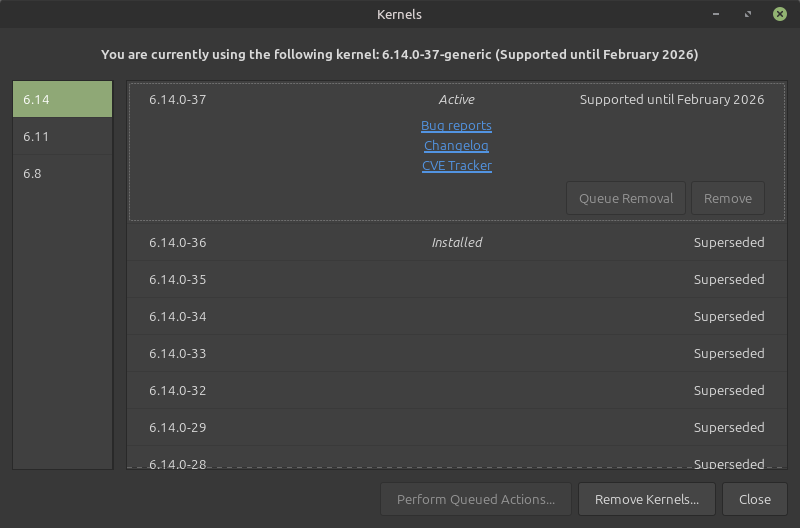Open the Changelog link
The width and height of the screenshot is (800, 528).
456,146
